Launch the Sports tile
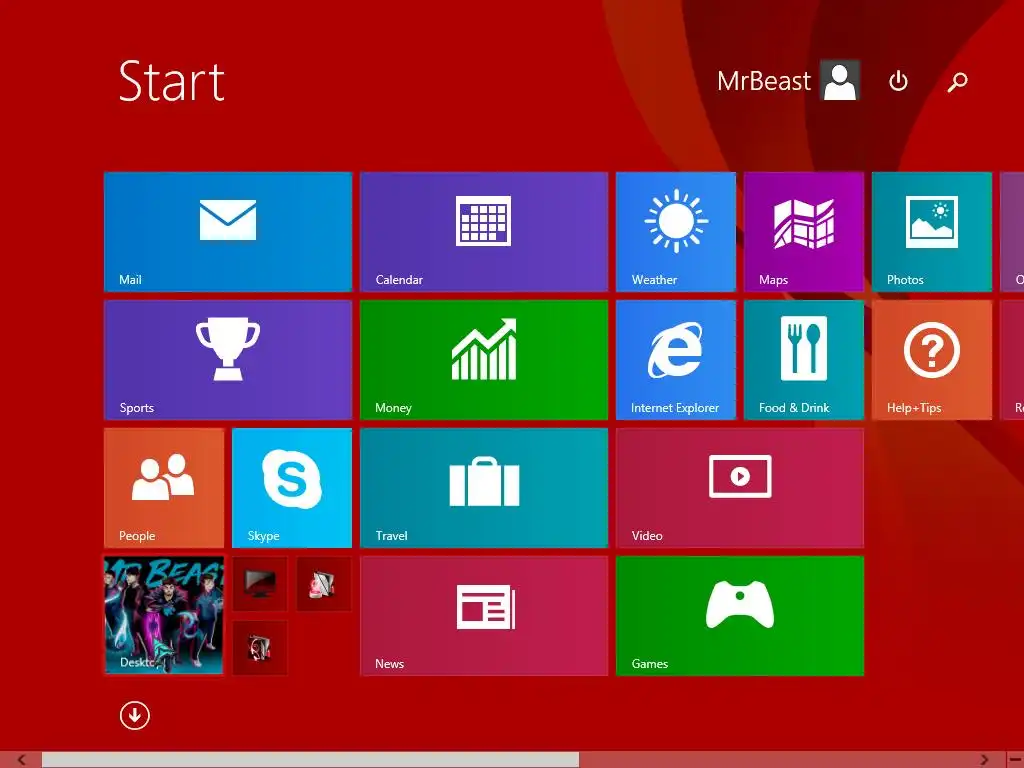 228,360
